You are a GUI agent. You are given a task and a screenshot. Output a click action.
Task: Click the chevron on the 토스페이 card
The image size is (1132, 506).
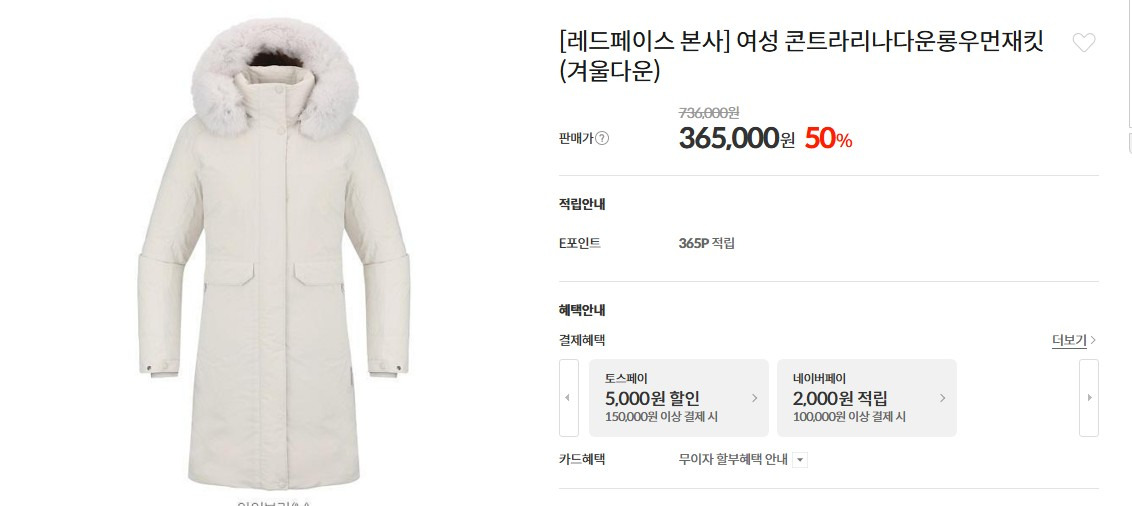pyautogui.click(x=754, y=398)
